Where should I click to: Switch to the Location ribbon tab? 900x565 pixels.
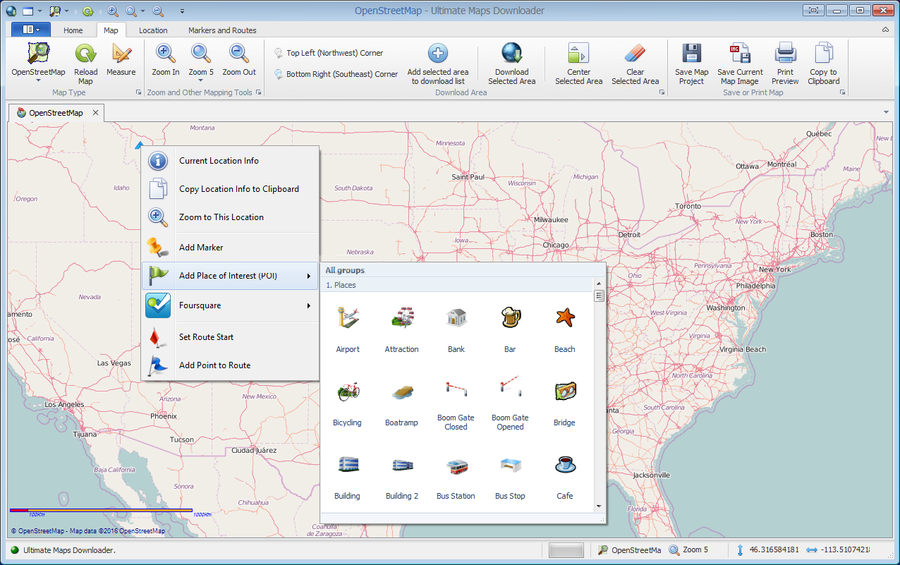tap(153, 30)
